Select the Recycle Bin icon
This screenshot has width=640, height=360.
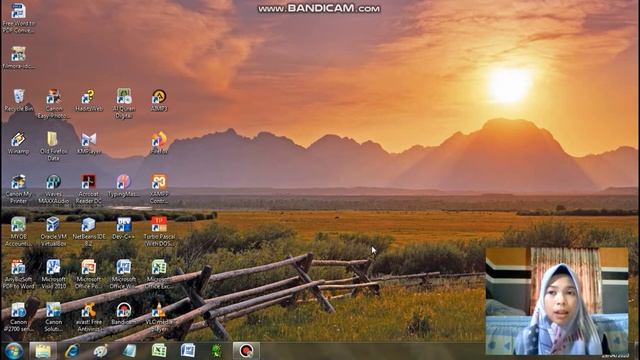point(18,100)
